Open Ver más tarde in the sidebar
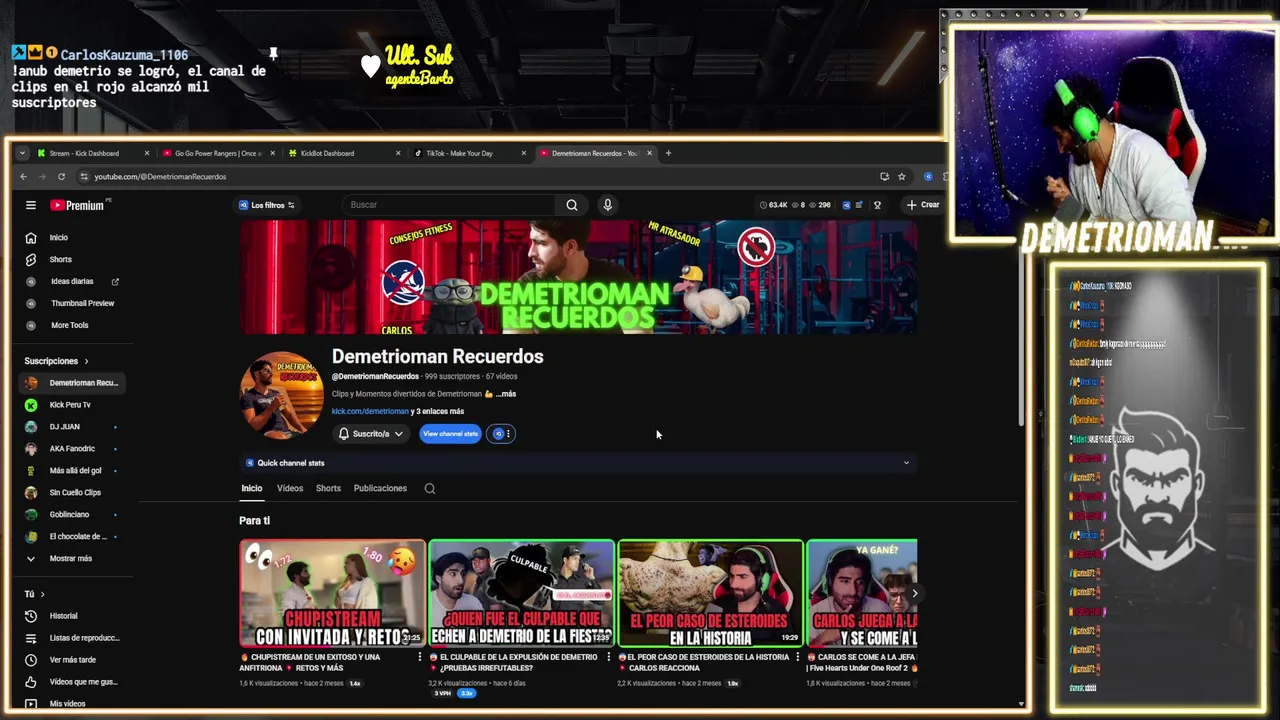The width and height of the screenshot is (1280, 720). click(70, 660)
